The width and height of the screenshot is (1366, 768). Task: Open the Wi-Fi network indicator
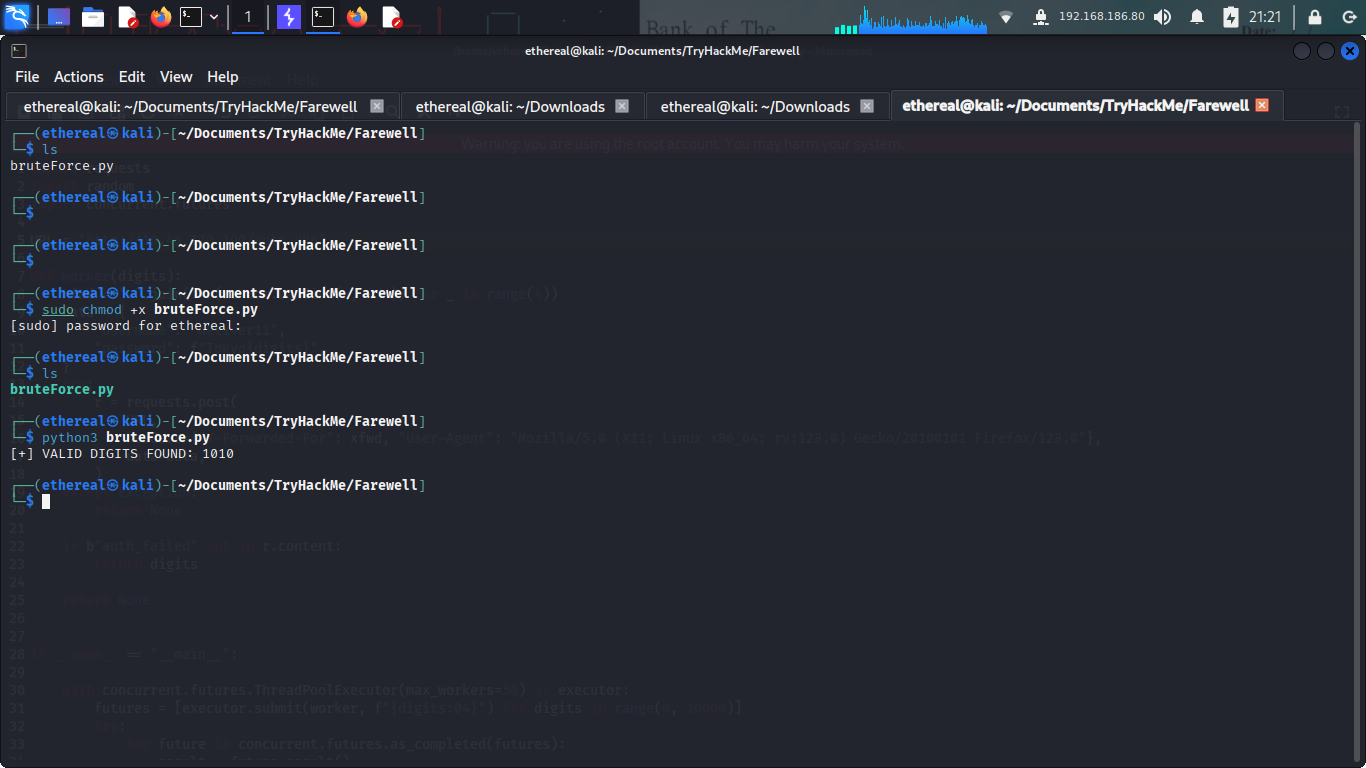[1006, 17]
